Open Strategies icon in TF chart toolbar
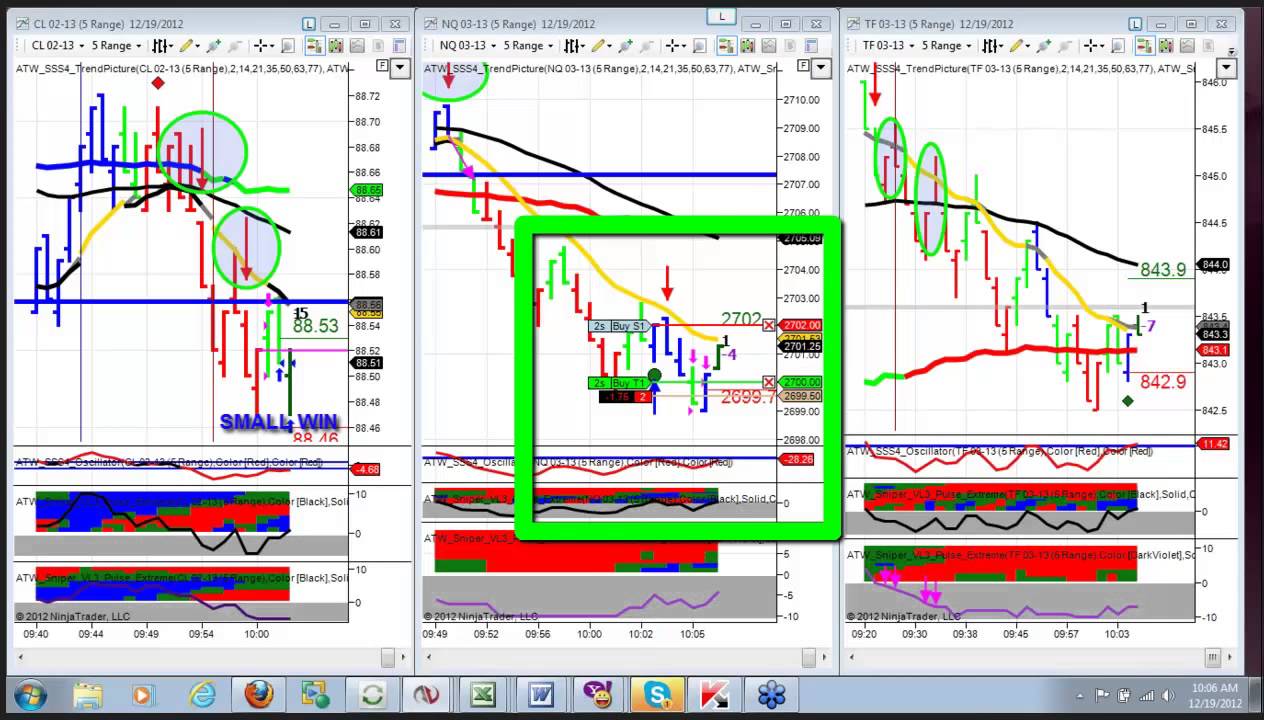The width and height of the screenshot is (1264, 720). pyautogui.click(x=1208, y=45)
